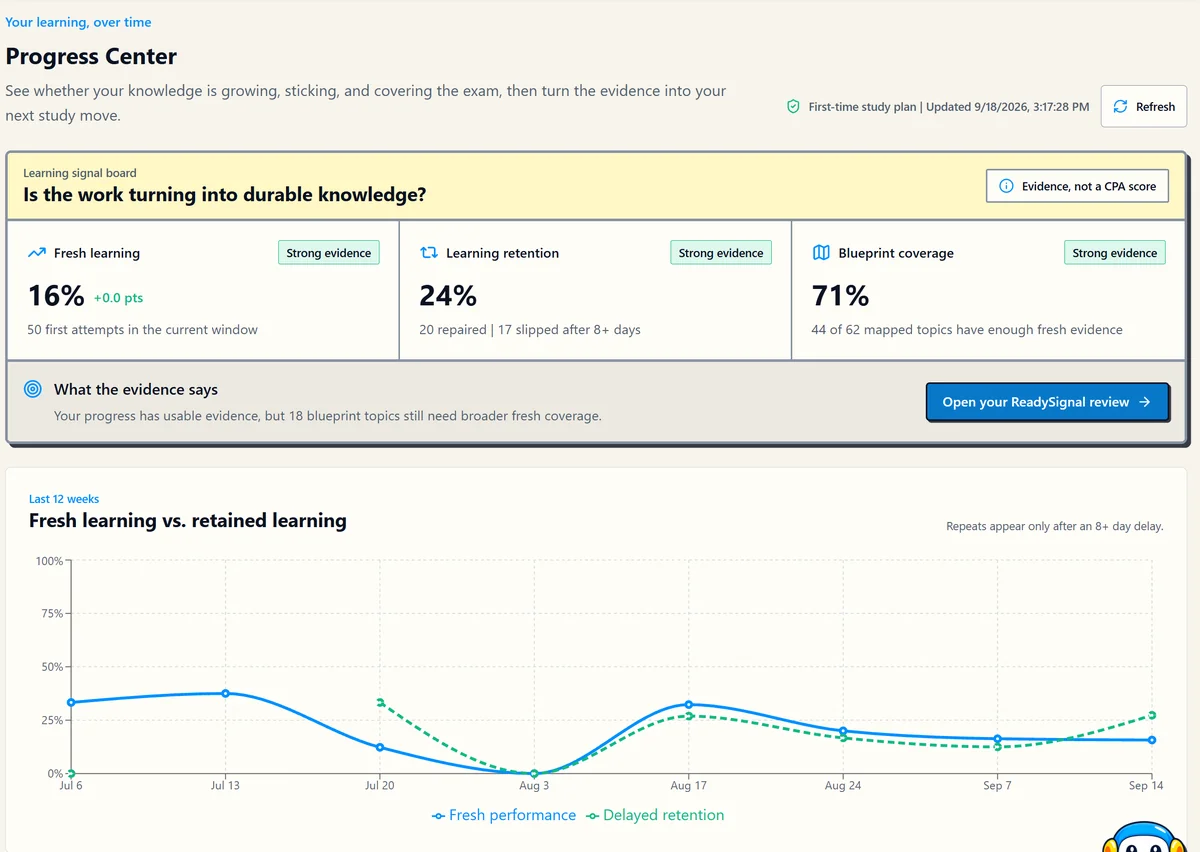Image resolution: width=1200 pixels, height=852 pixels.
Task: Click the Fresh learning trend arrow icon
Action: click(37, 253)
